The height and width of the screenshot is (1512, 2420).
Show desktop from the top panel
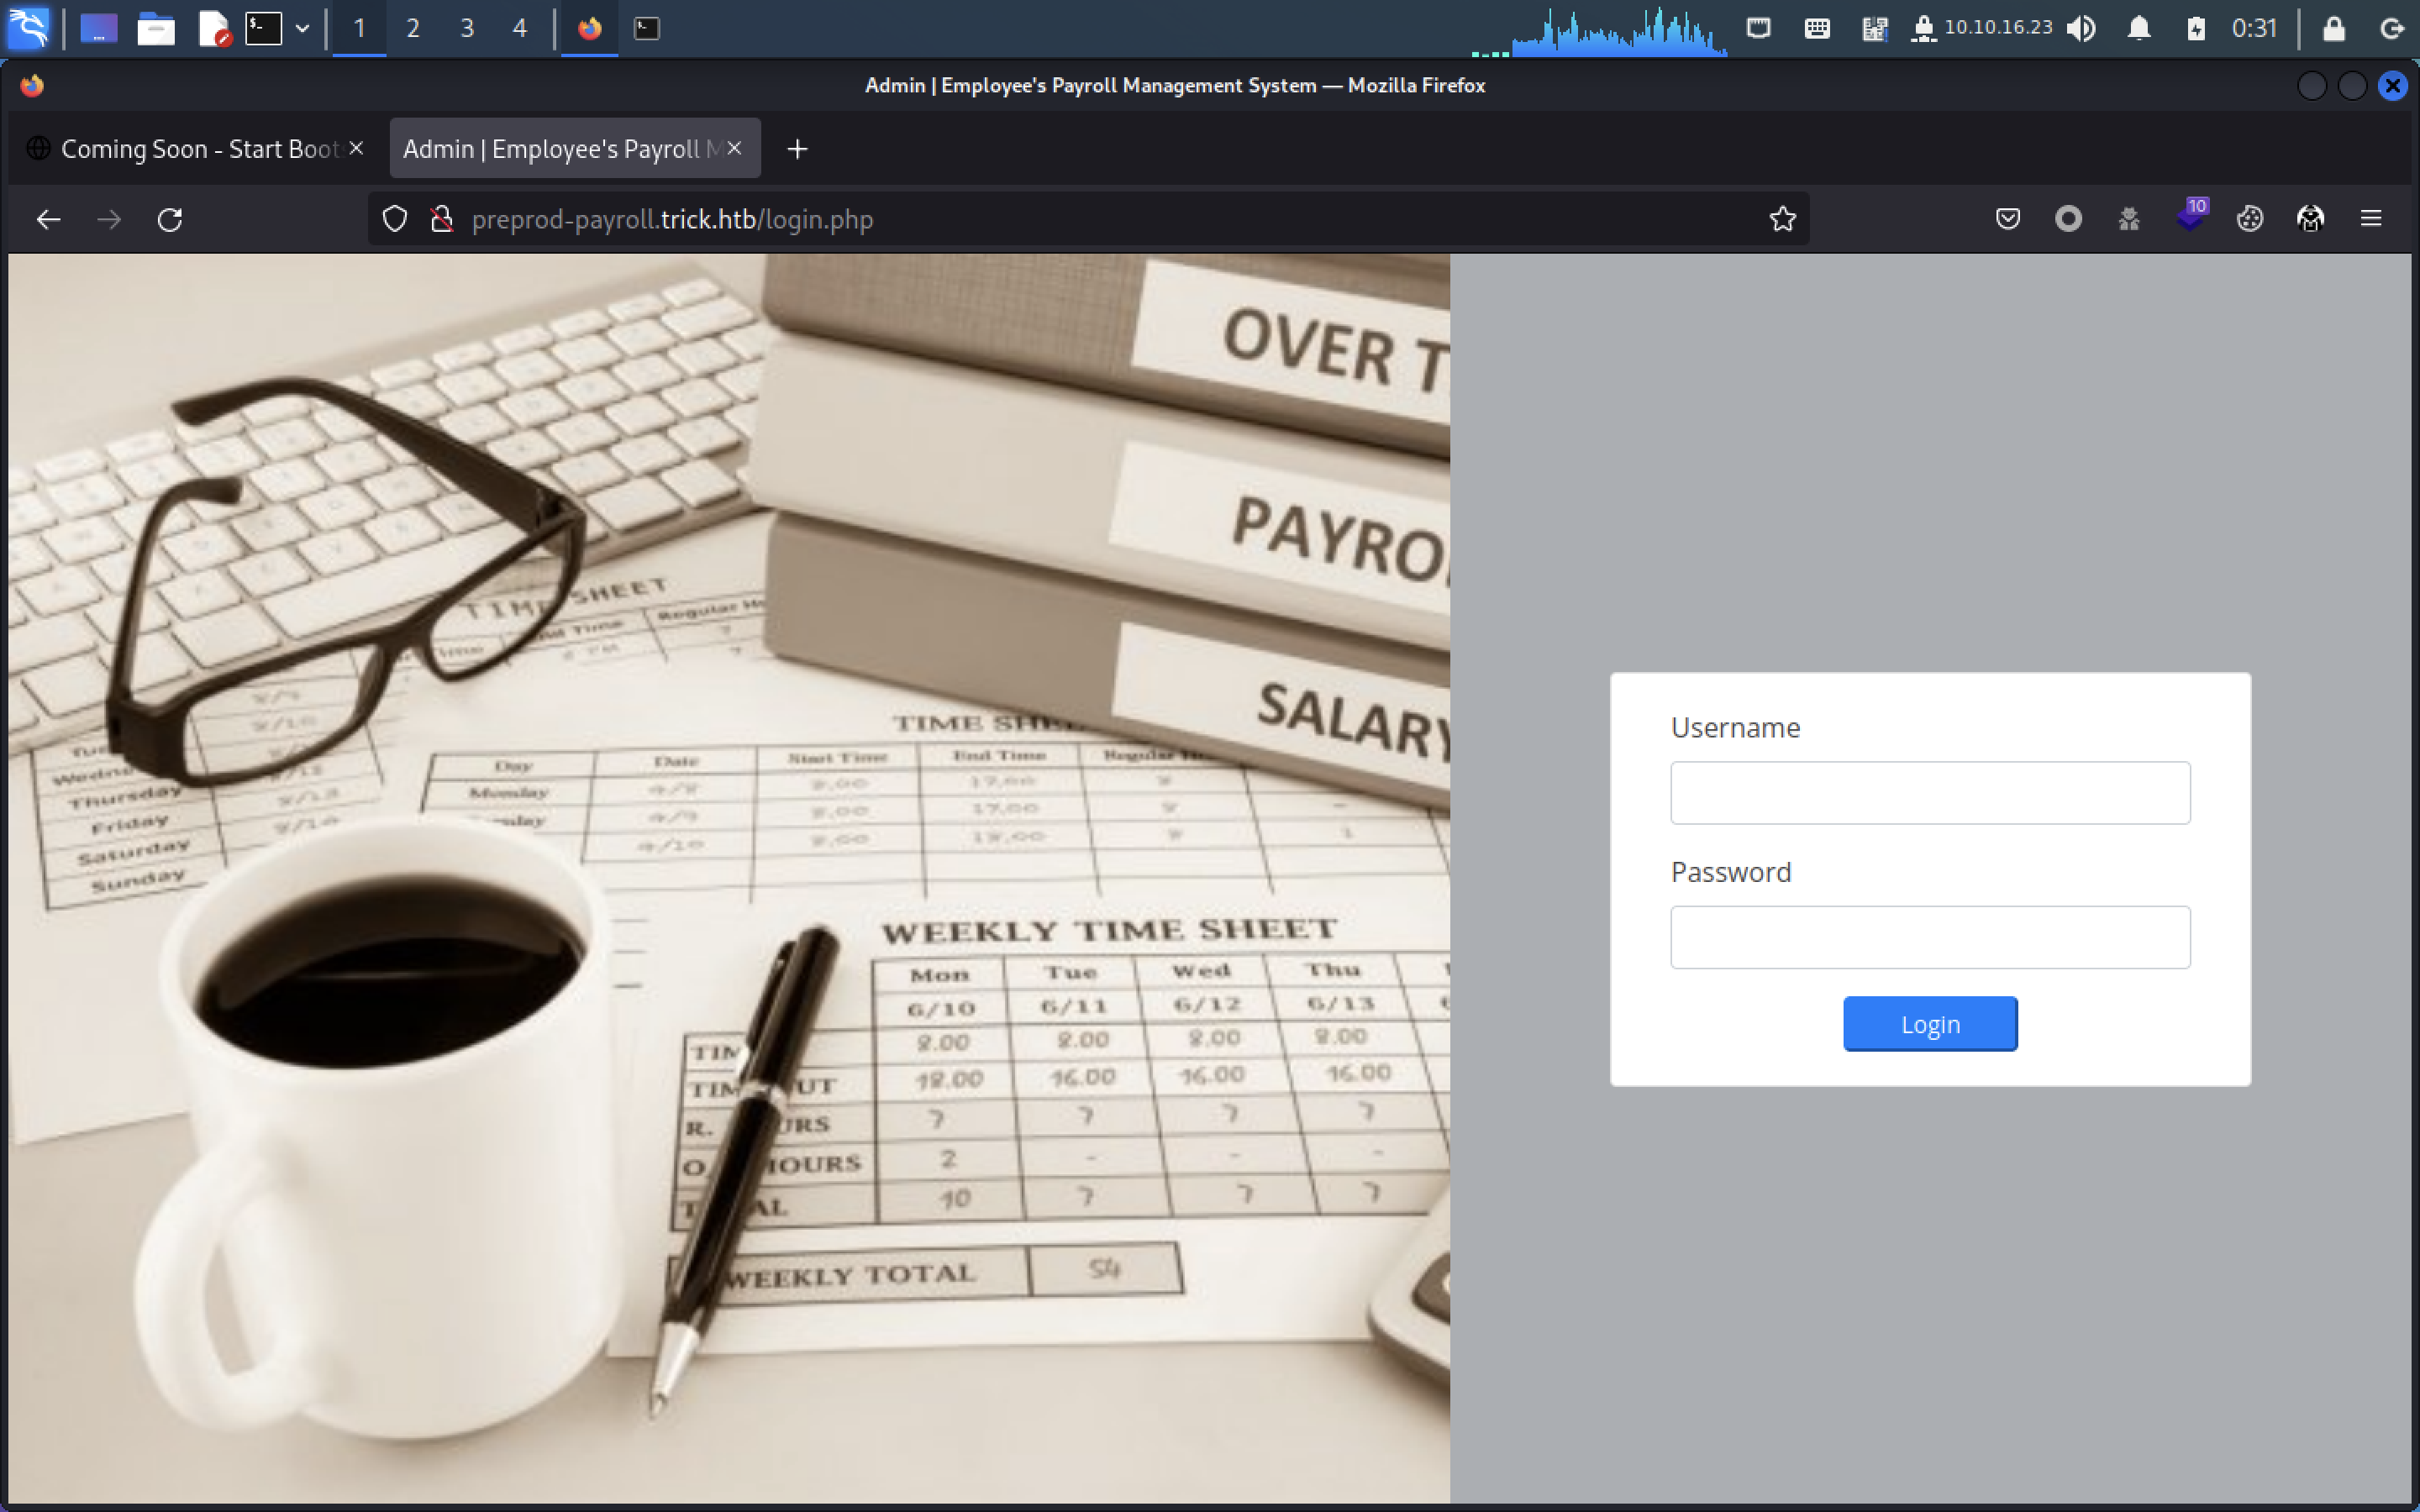click(98, 28)
